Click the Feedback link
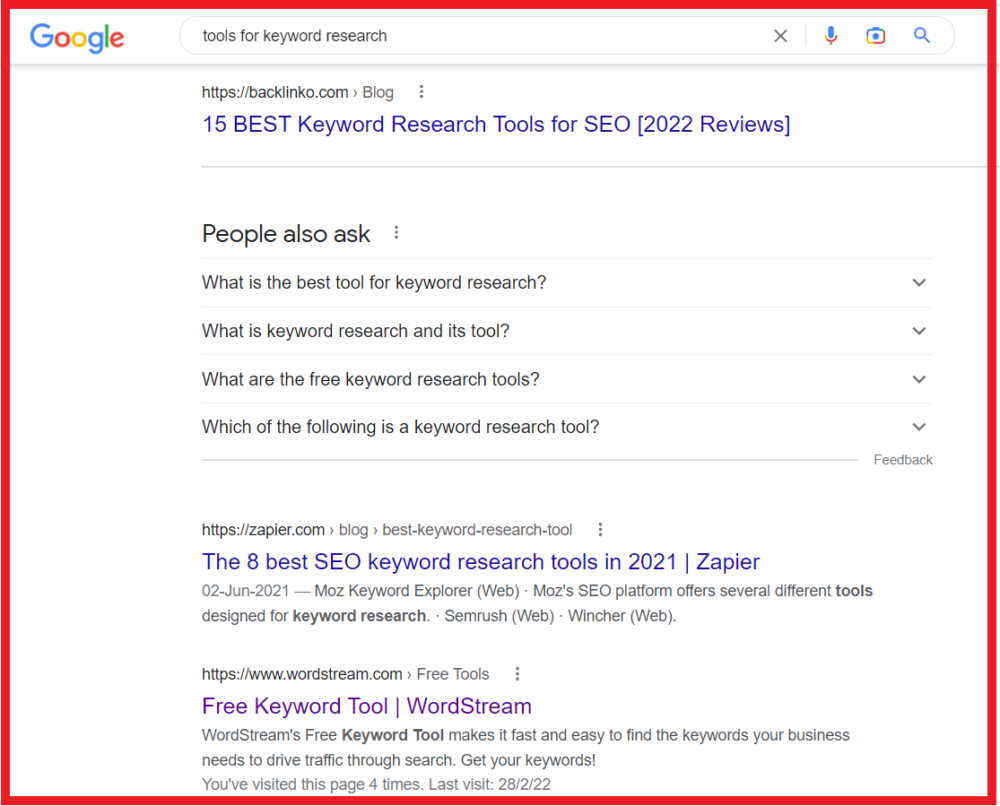 click(x=903, y=459)
